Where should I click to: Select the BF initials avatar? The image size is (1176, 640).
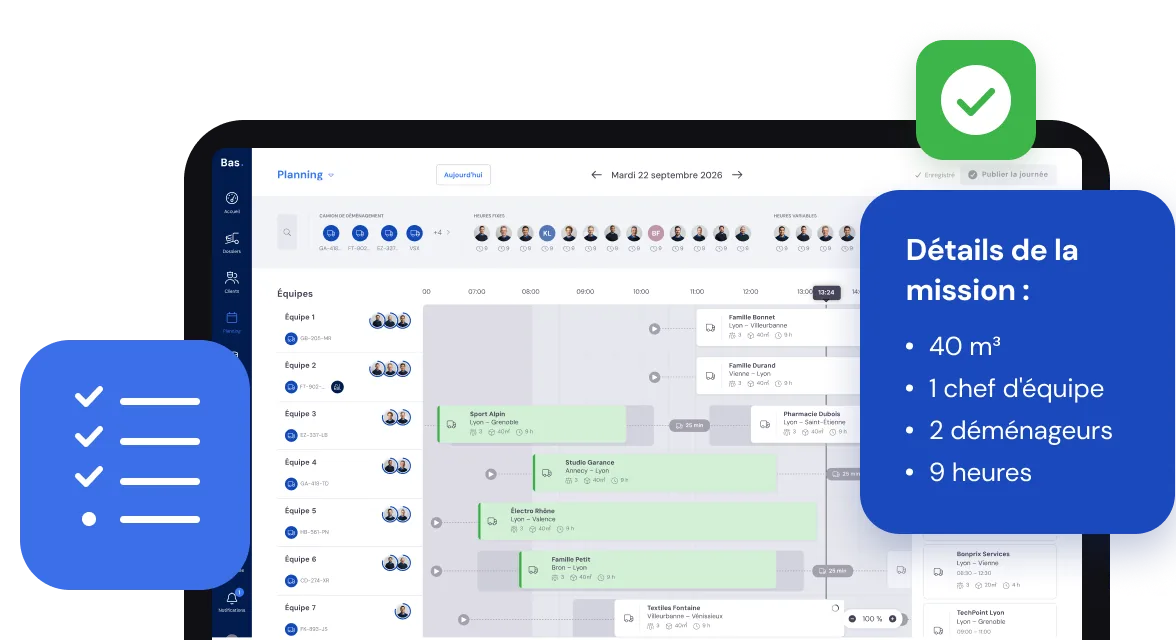pyautogui.click(x=656, y=233)
